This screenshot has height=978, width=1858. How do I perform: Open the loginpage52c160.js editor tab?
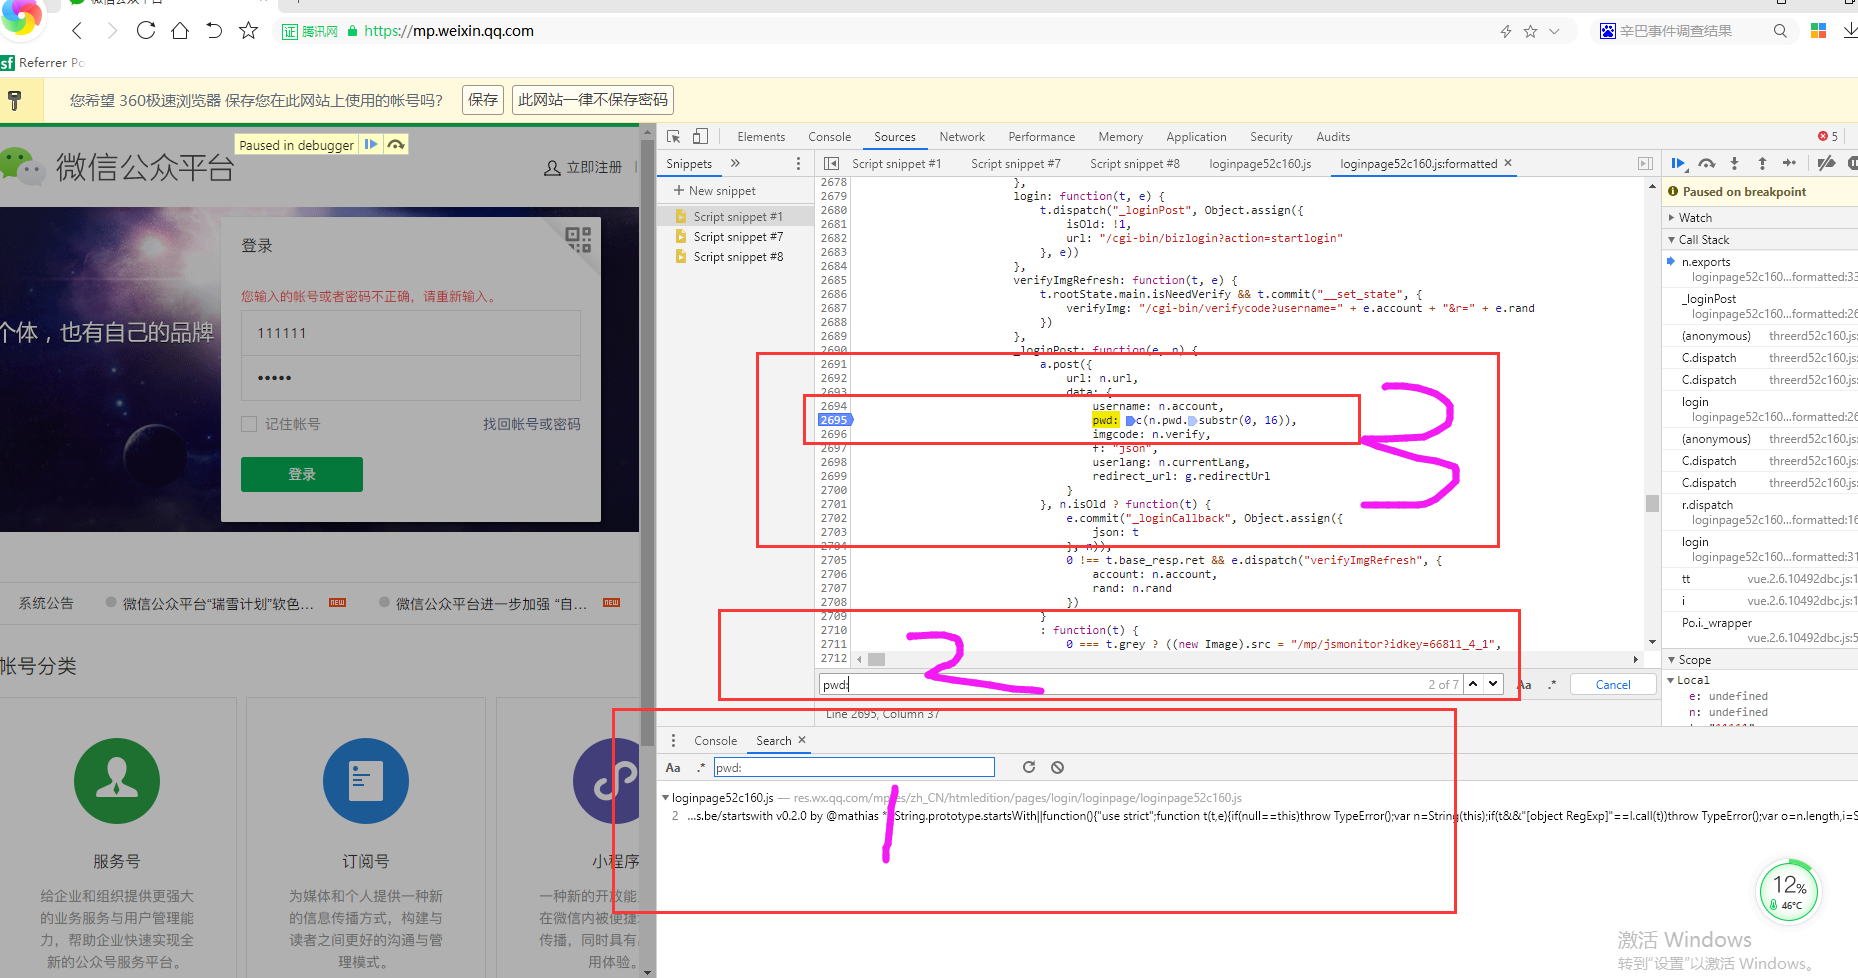point(1260,163)
